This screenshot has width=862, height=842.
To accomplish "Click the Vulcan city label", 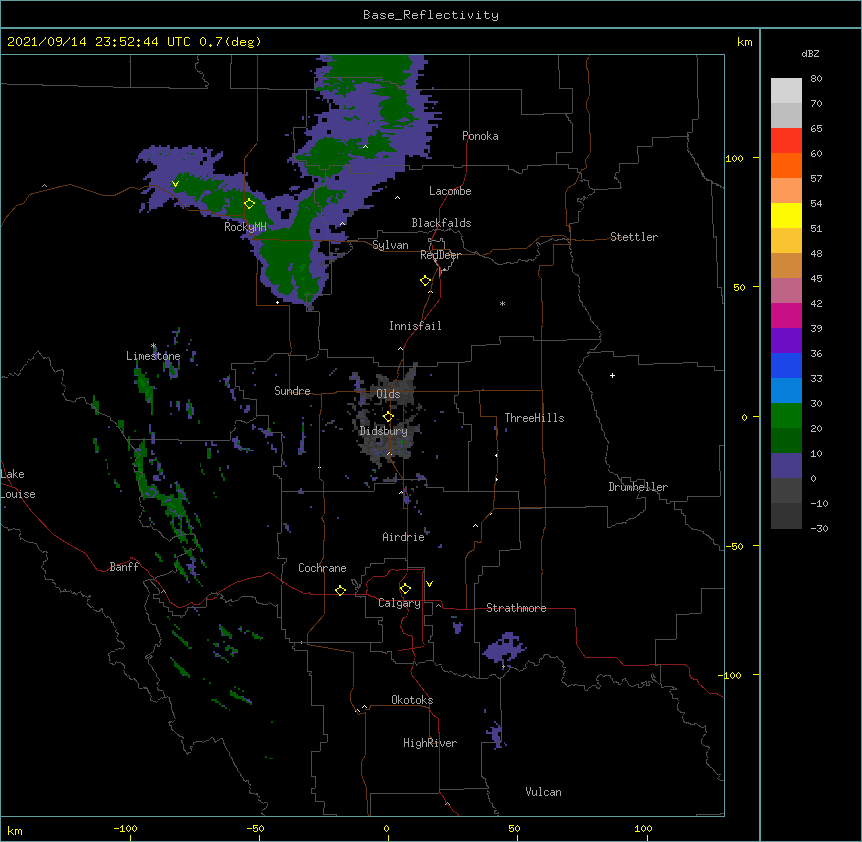I will click(x=543, y=791).
